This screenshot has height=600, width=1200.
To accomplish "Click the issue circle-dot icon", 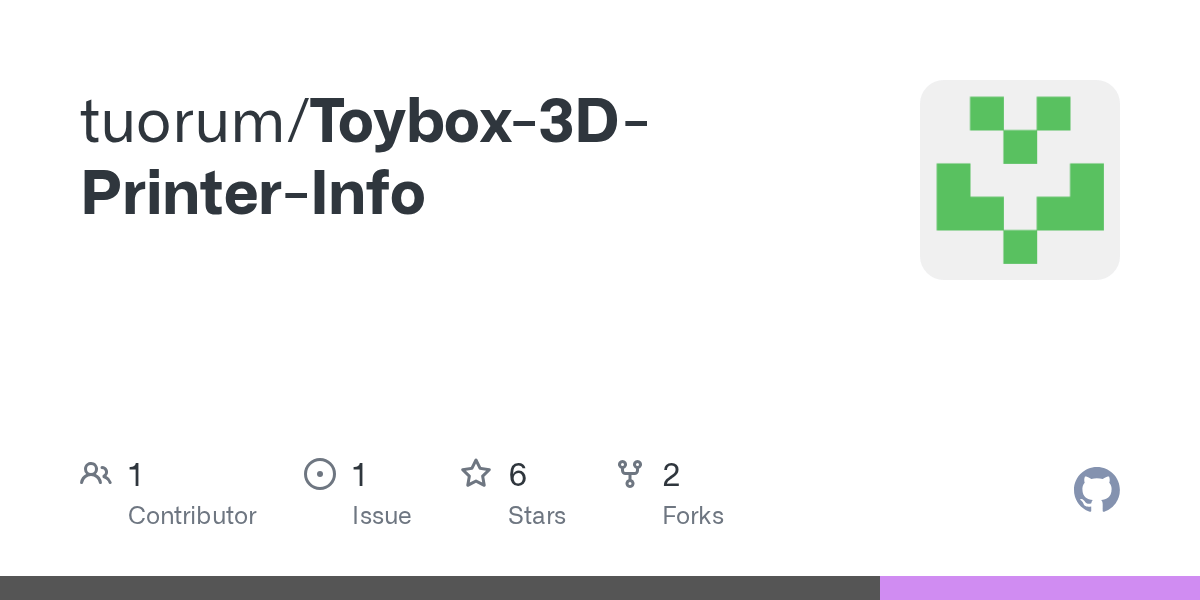I will click(320, 474).
